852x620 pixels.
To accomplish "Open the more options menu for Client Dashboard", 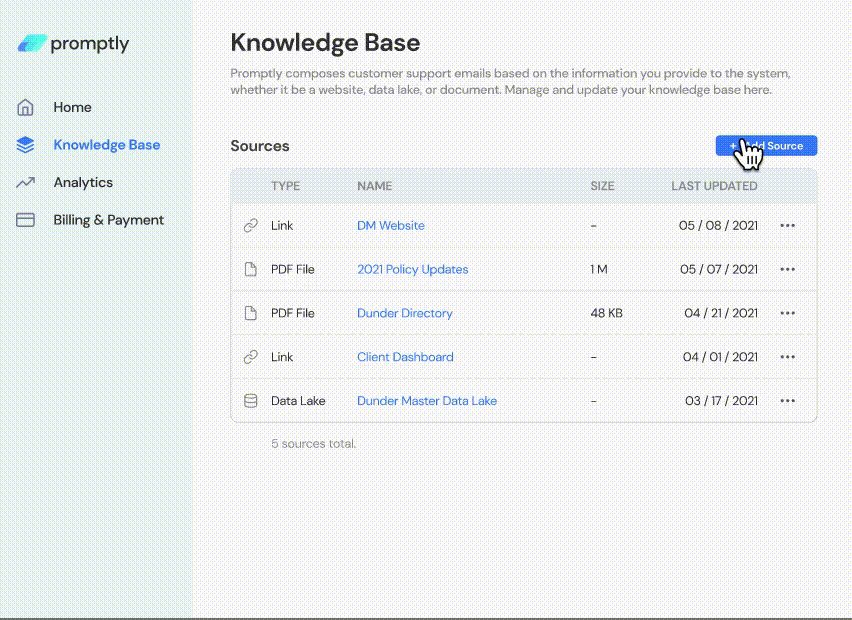I will (x=787, y=357).
